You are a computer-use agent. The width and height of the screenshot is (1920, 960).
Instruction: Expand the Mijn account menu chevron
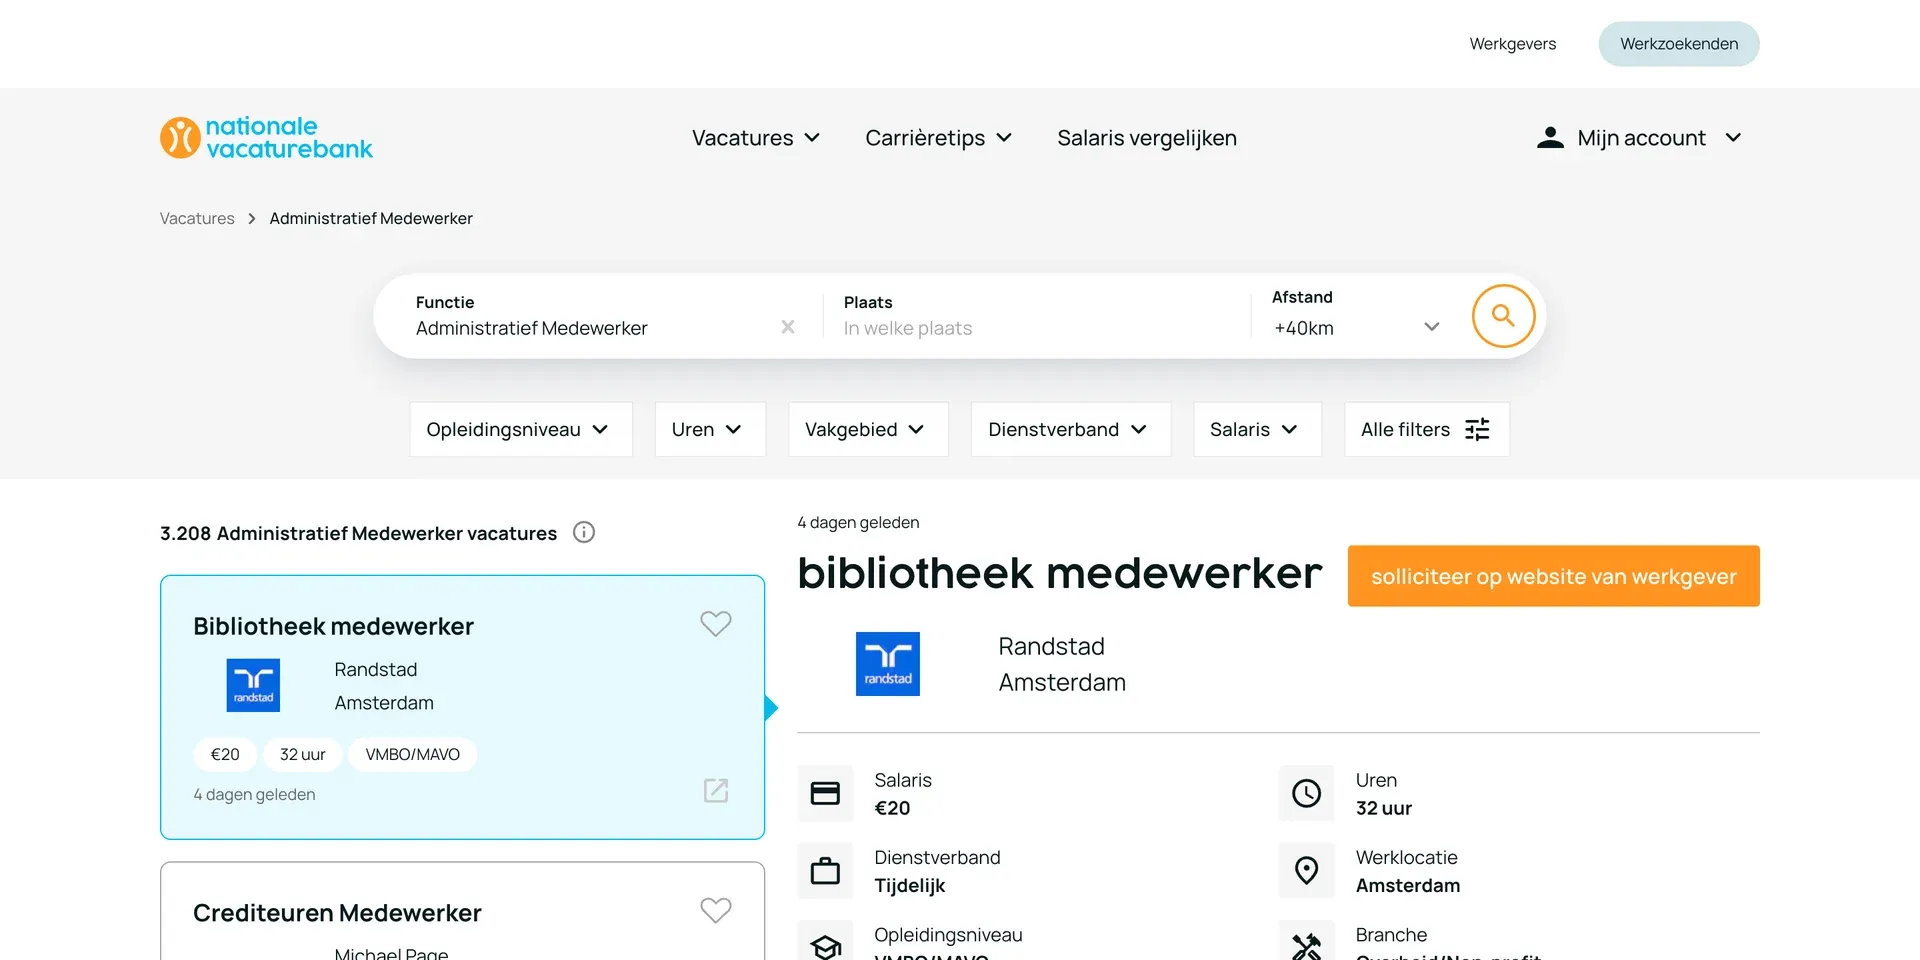pyautogui.click(x=1733, y=138)
